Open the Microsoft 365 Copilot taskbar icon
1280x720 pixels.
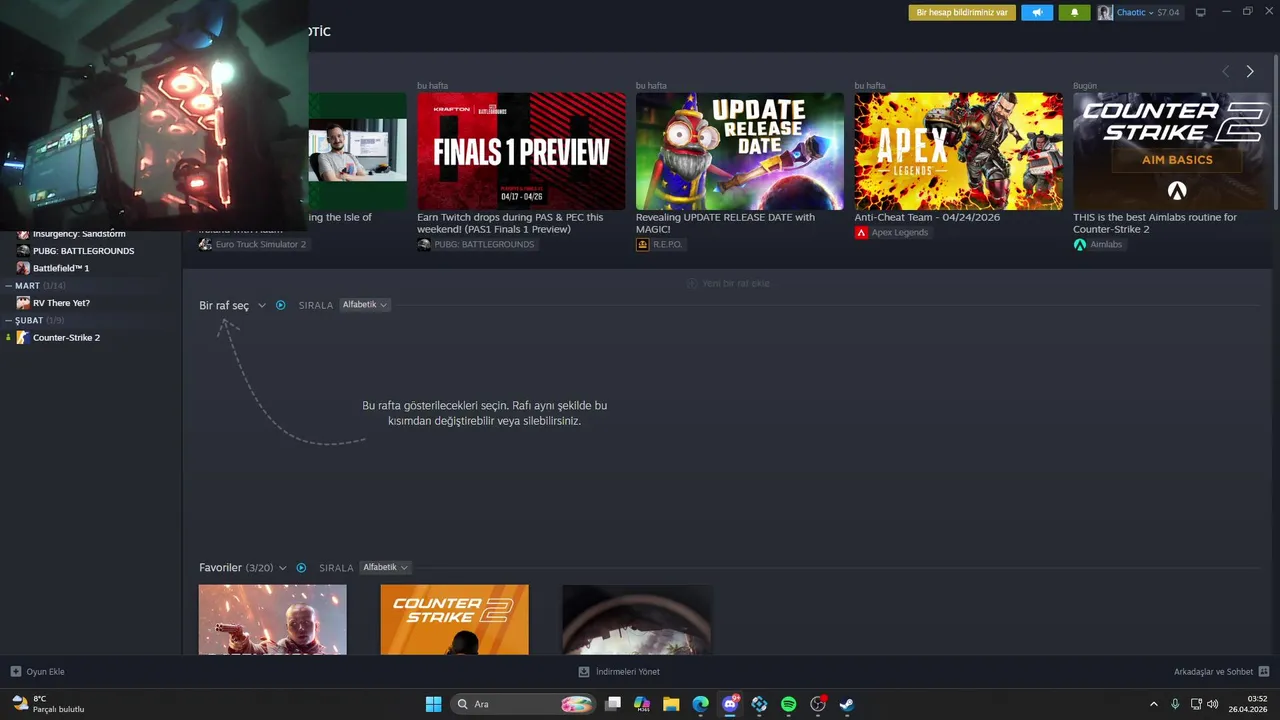pos(642,704)
